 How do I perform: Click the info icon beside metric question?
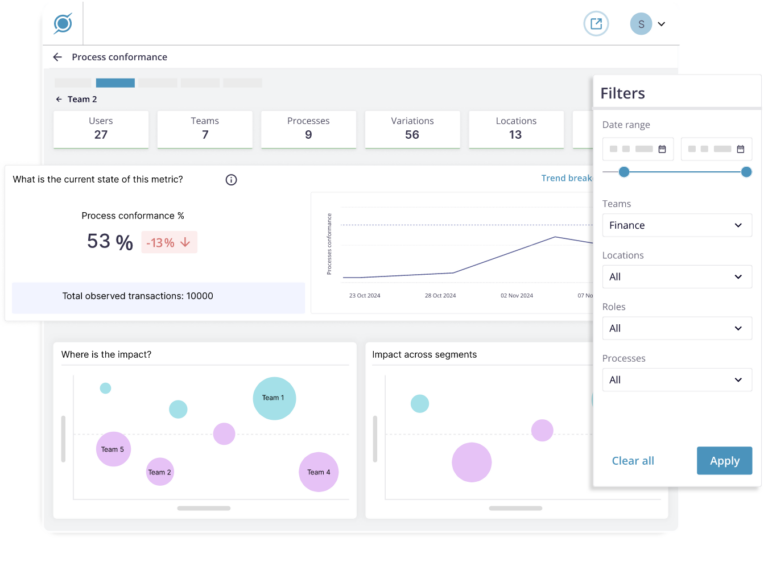(x=231, y=180)
